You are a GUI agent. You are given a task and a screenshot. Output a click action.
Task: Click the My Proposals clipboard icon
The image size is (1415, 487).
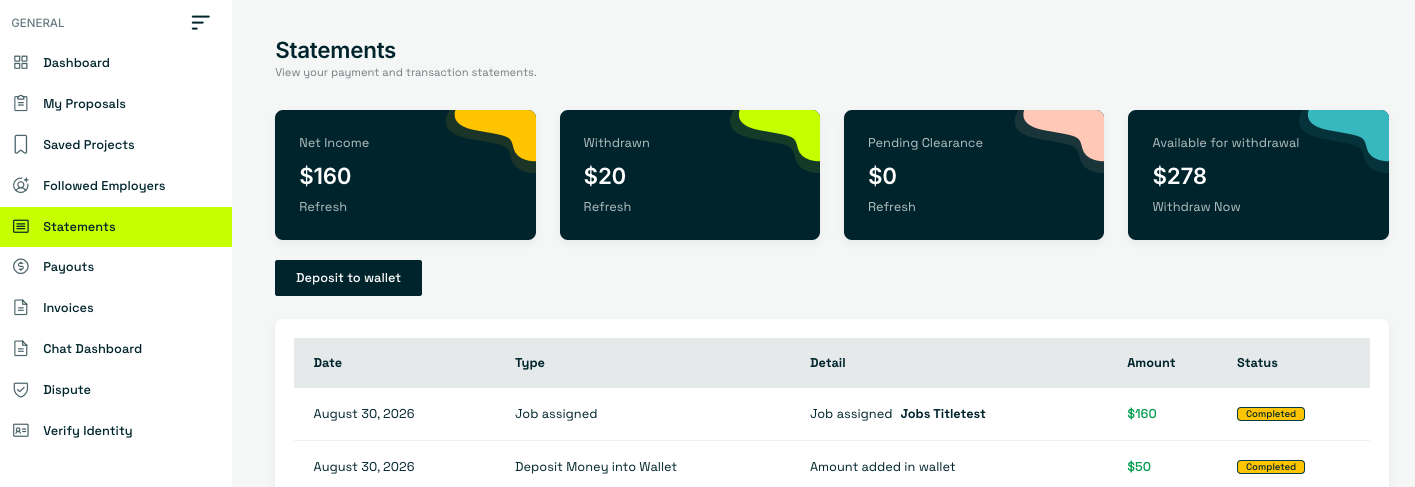(20, 104)
